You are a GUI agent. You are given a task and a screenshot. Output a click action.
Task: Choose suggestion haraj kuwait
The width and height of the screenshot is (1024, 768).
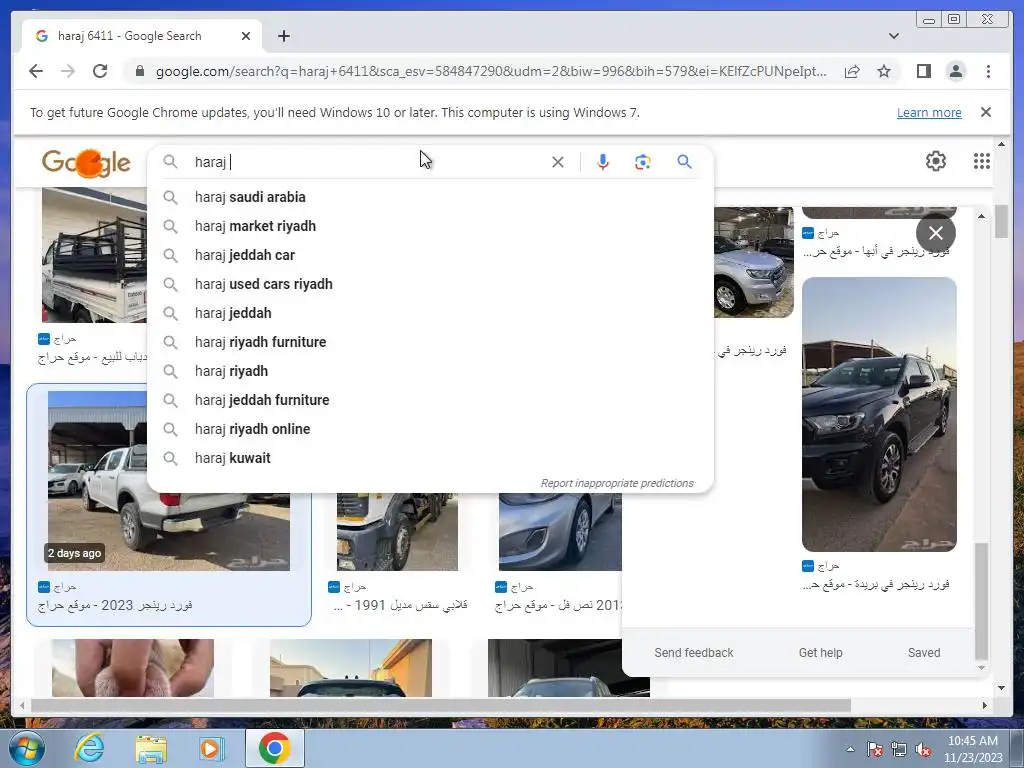430,458
